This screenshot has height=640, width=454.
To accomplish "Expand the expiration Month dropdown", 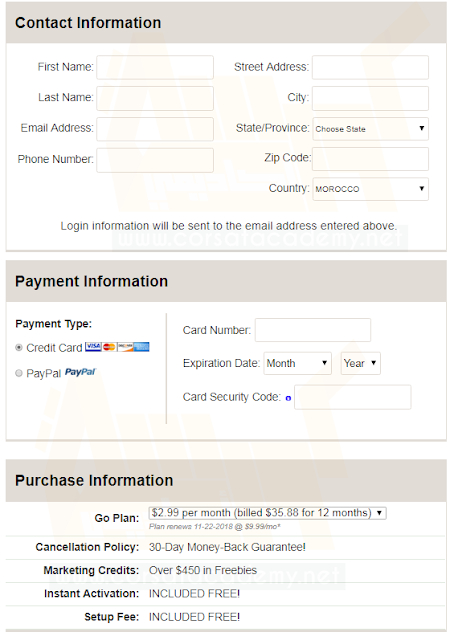I will [x=298, y=363].
